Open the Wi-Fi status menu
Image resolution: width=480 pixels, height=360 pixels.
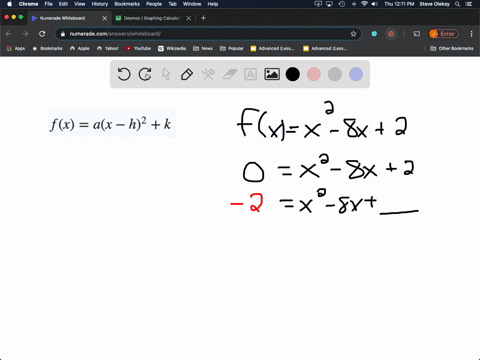pos(364,4)
